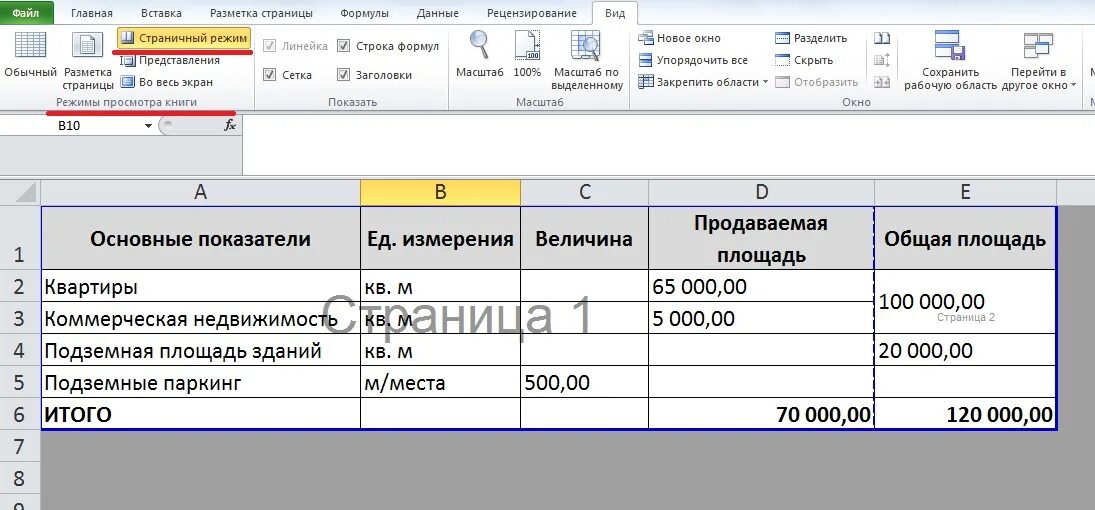Select column E header
The width and height of the screenshot is (1095, 510).
[965, 193]
